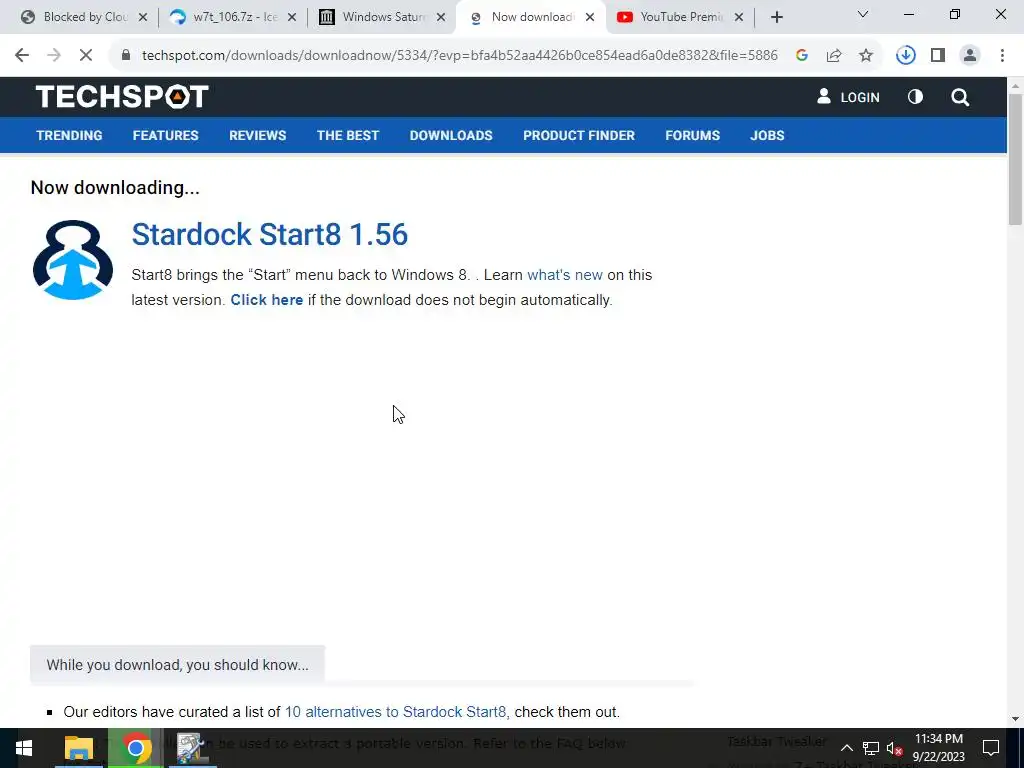The image size is (1024, 768).
Task: Stop loading the page
Action: click(86, 56)
